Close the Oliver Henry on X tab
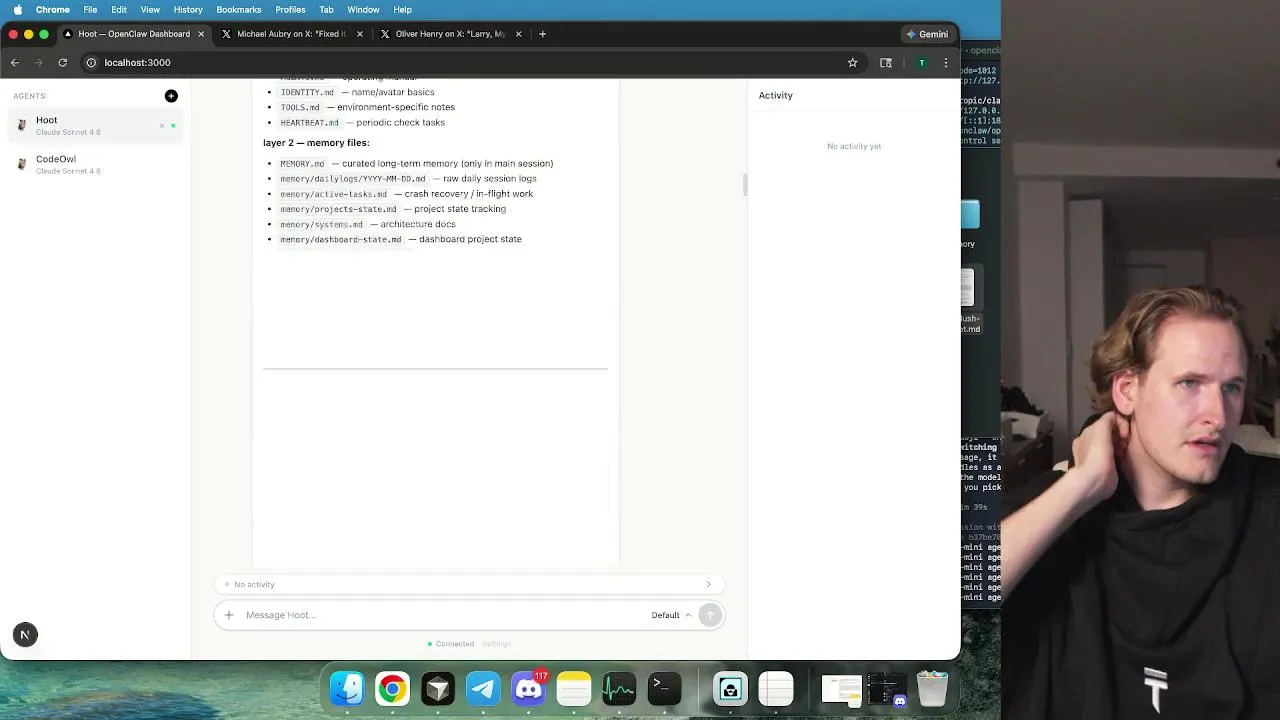Image resolution: width=1280 pixels, height=720 pixels. pos(518,34)
